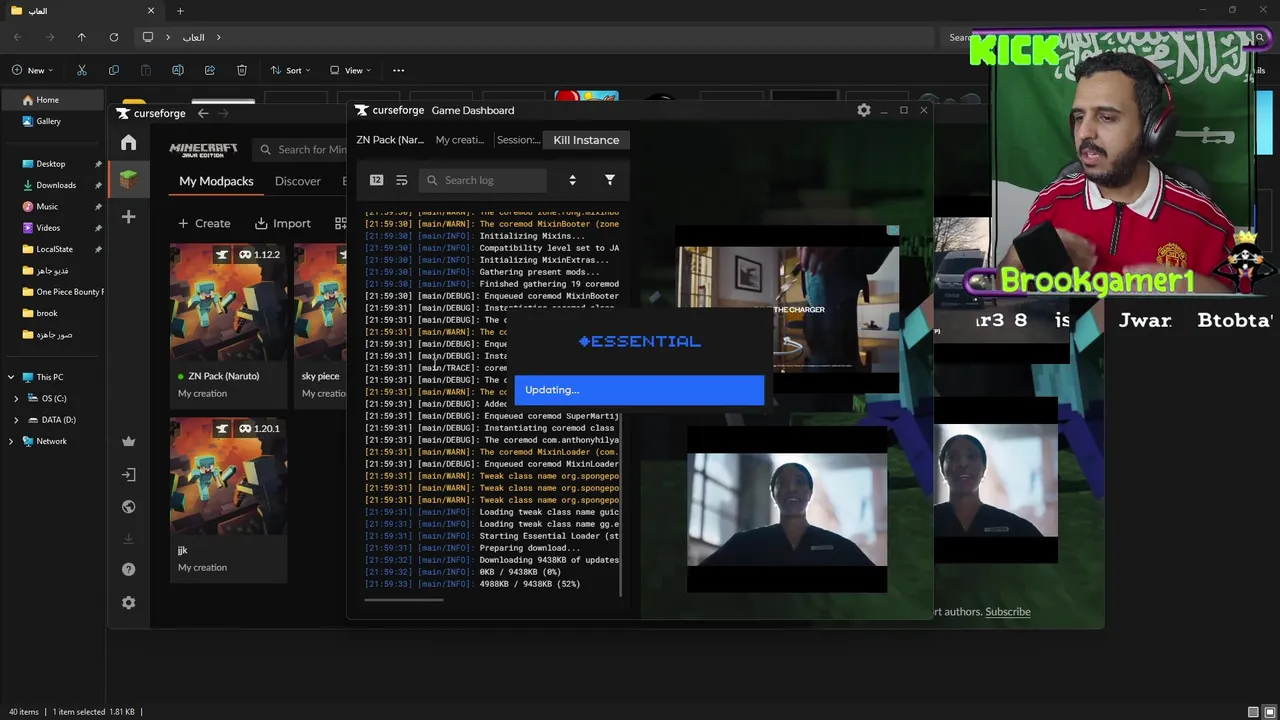Image resolution: width=1280 pixels, height=720 pixels.
Task: Refresh the File Explorer folder view
Action: click(x=114, y=37)
